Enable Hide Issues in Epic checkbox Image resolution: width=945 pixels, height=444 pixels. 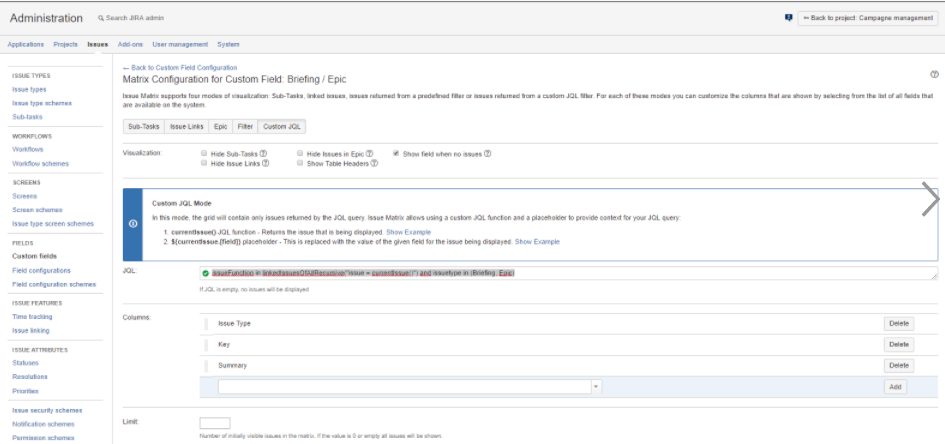(x=300, y=154)
